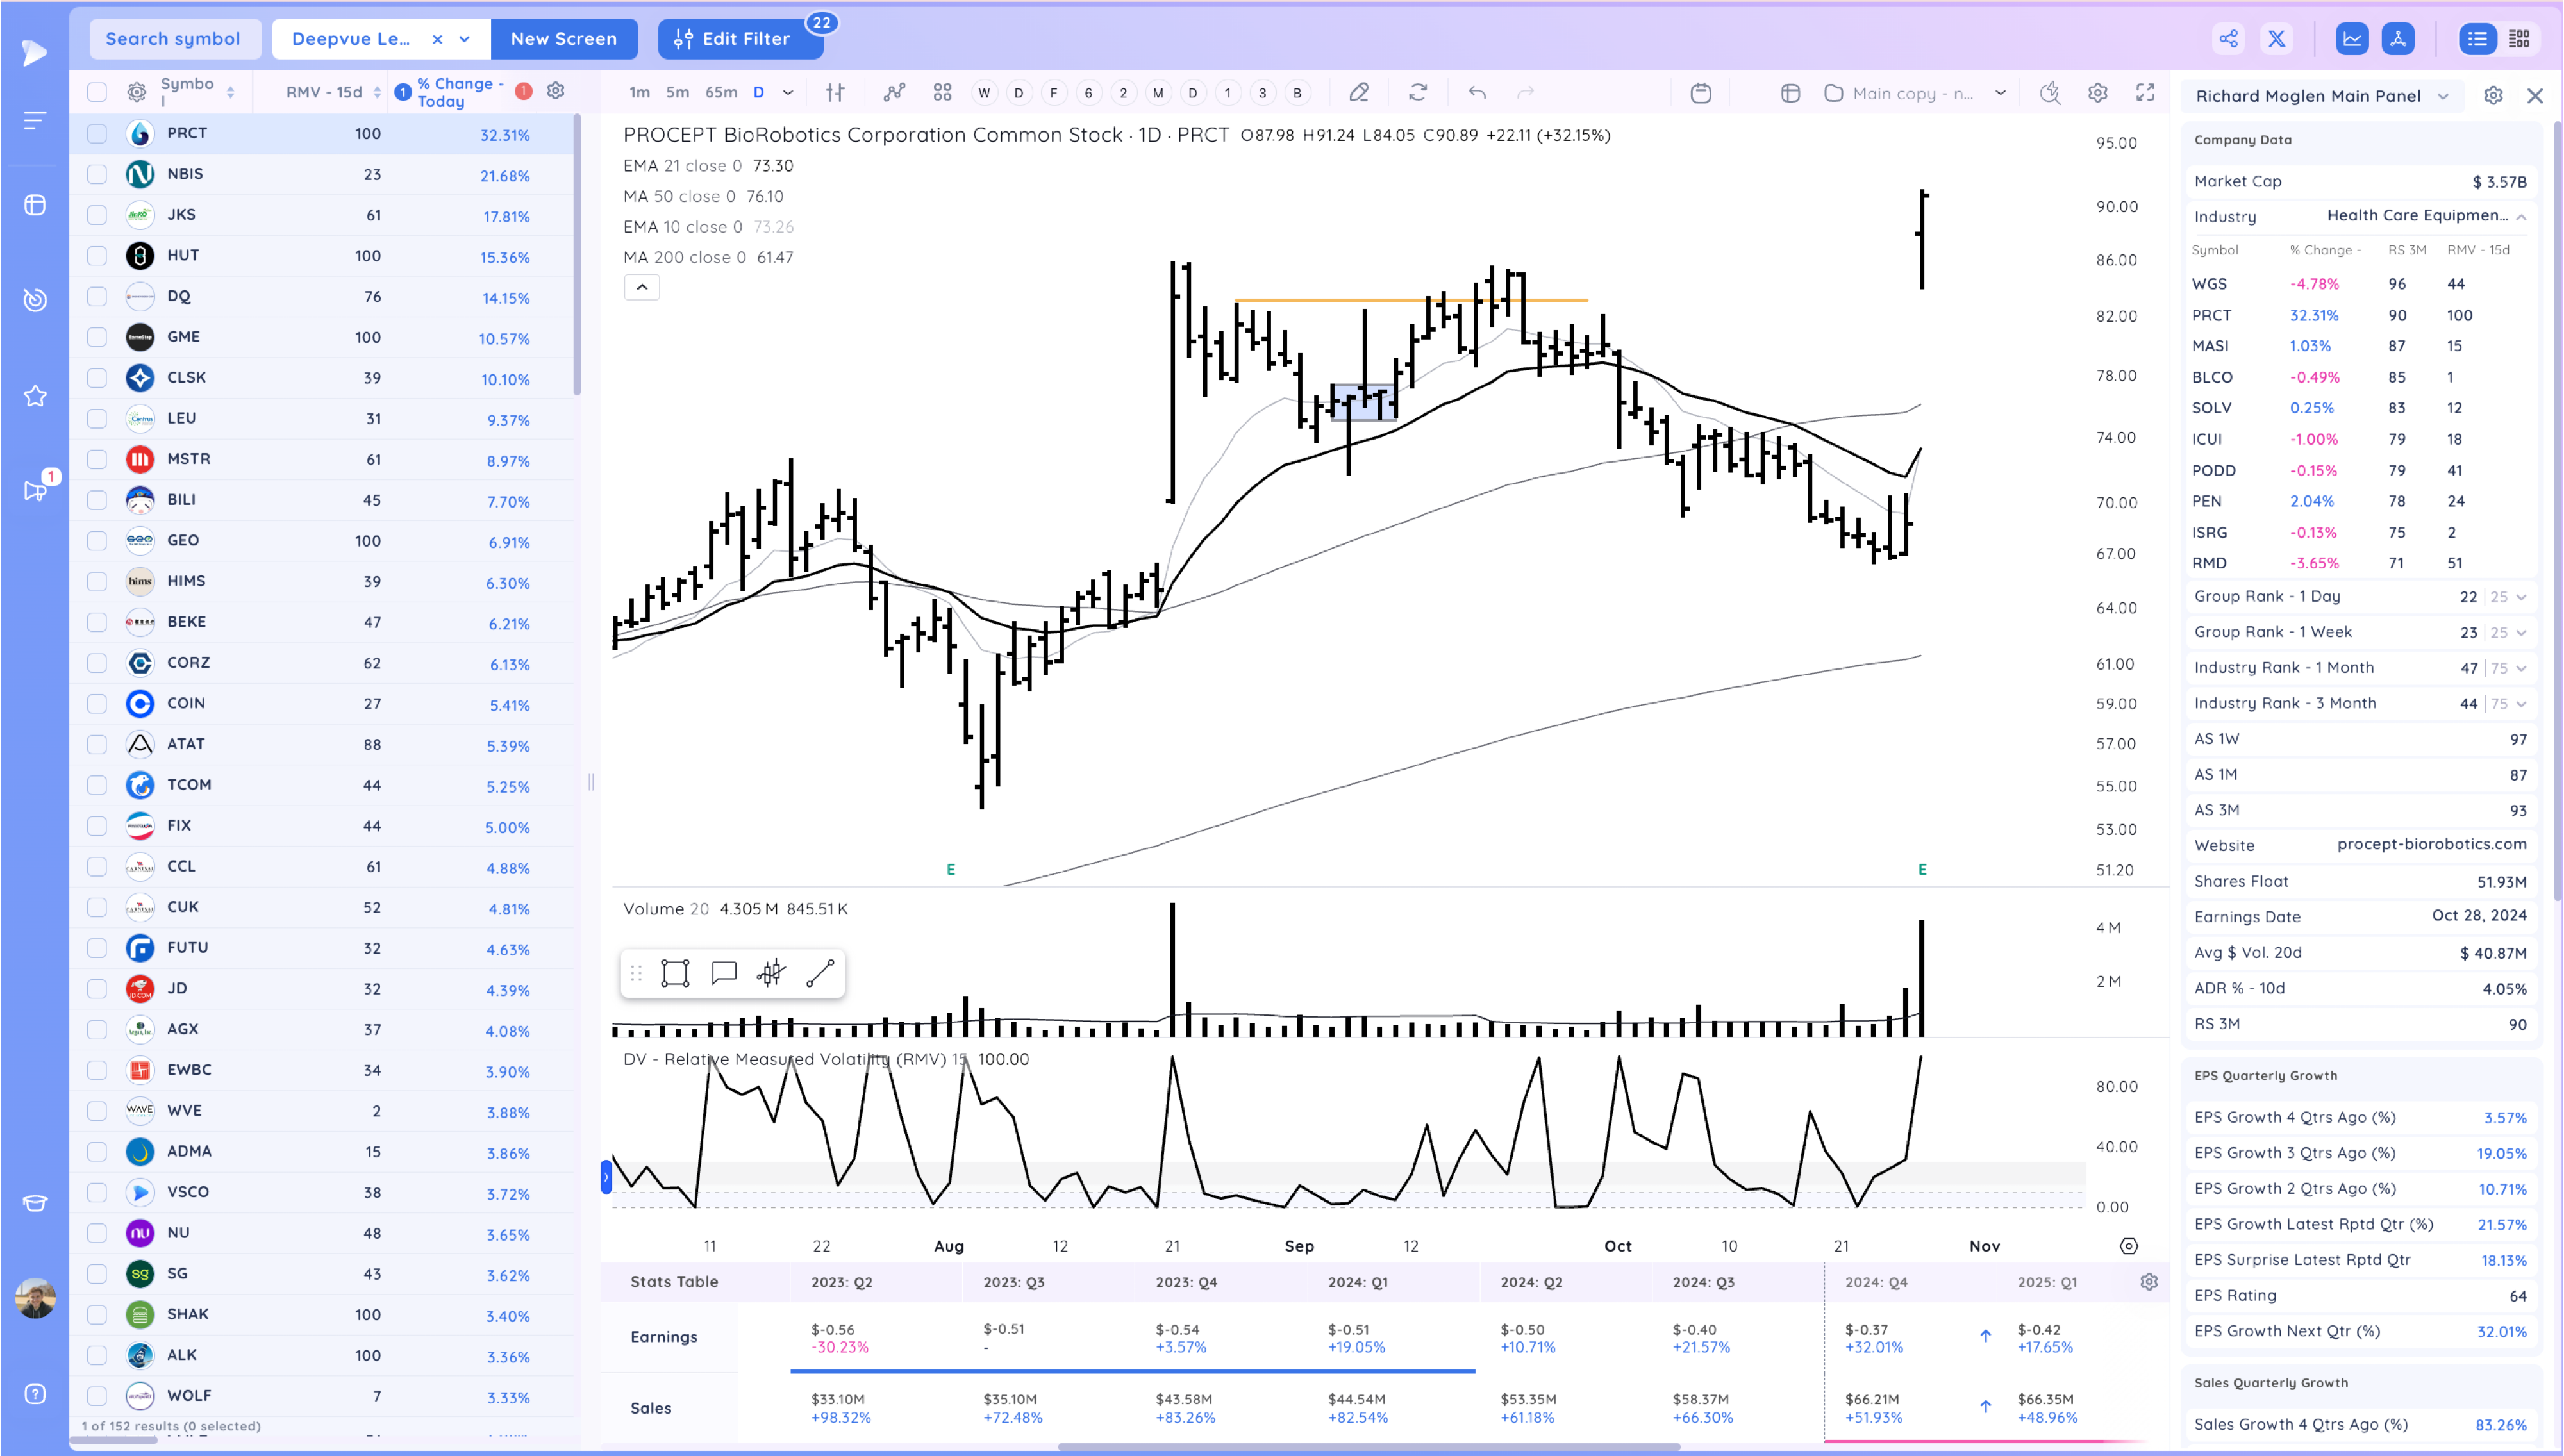Image resolution: width=2564 pixels, height=1456 pixels.
Task: Check the GME row checkbox
Action: pos(97,337)
